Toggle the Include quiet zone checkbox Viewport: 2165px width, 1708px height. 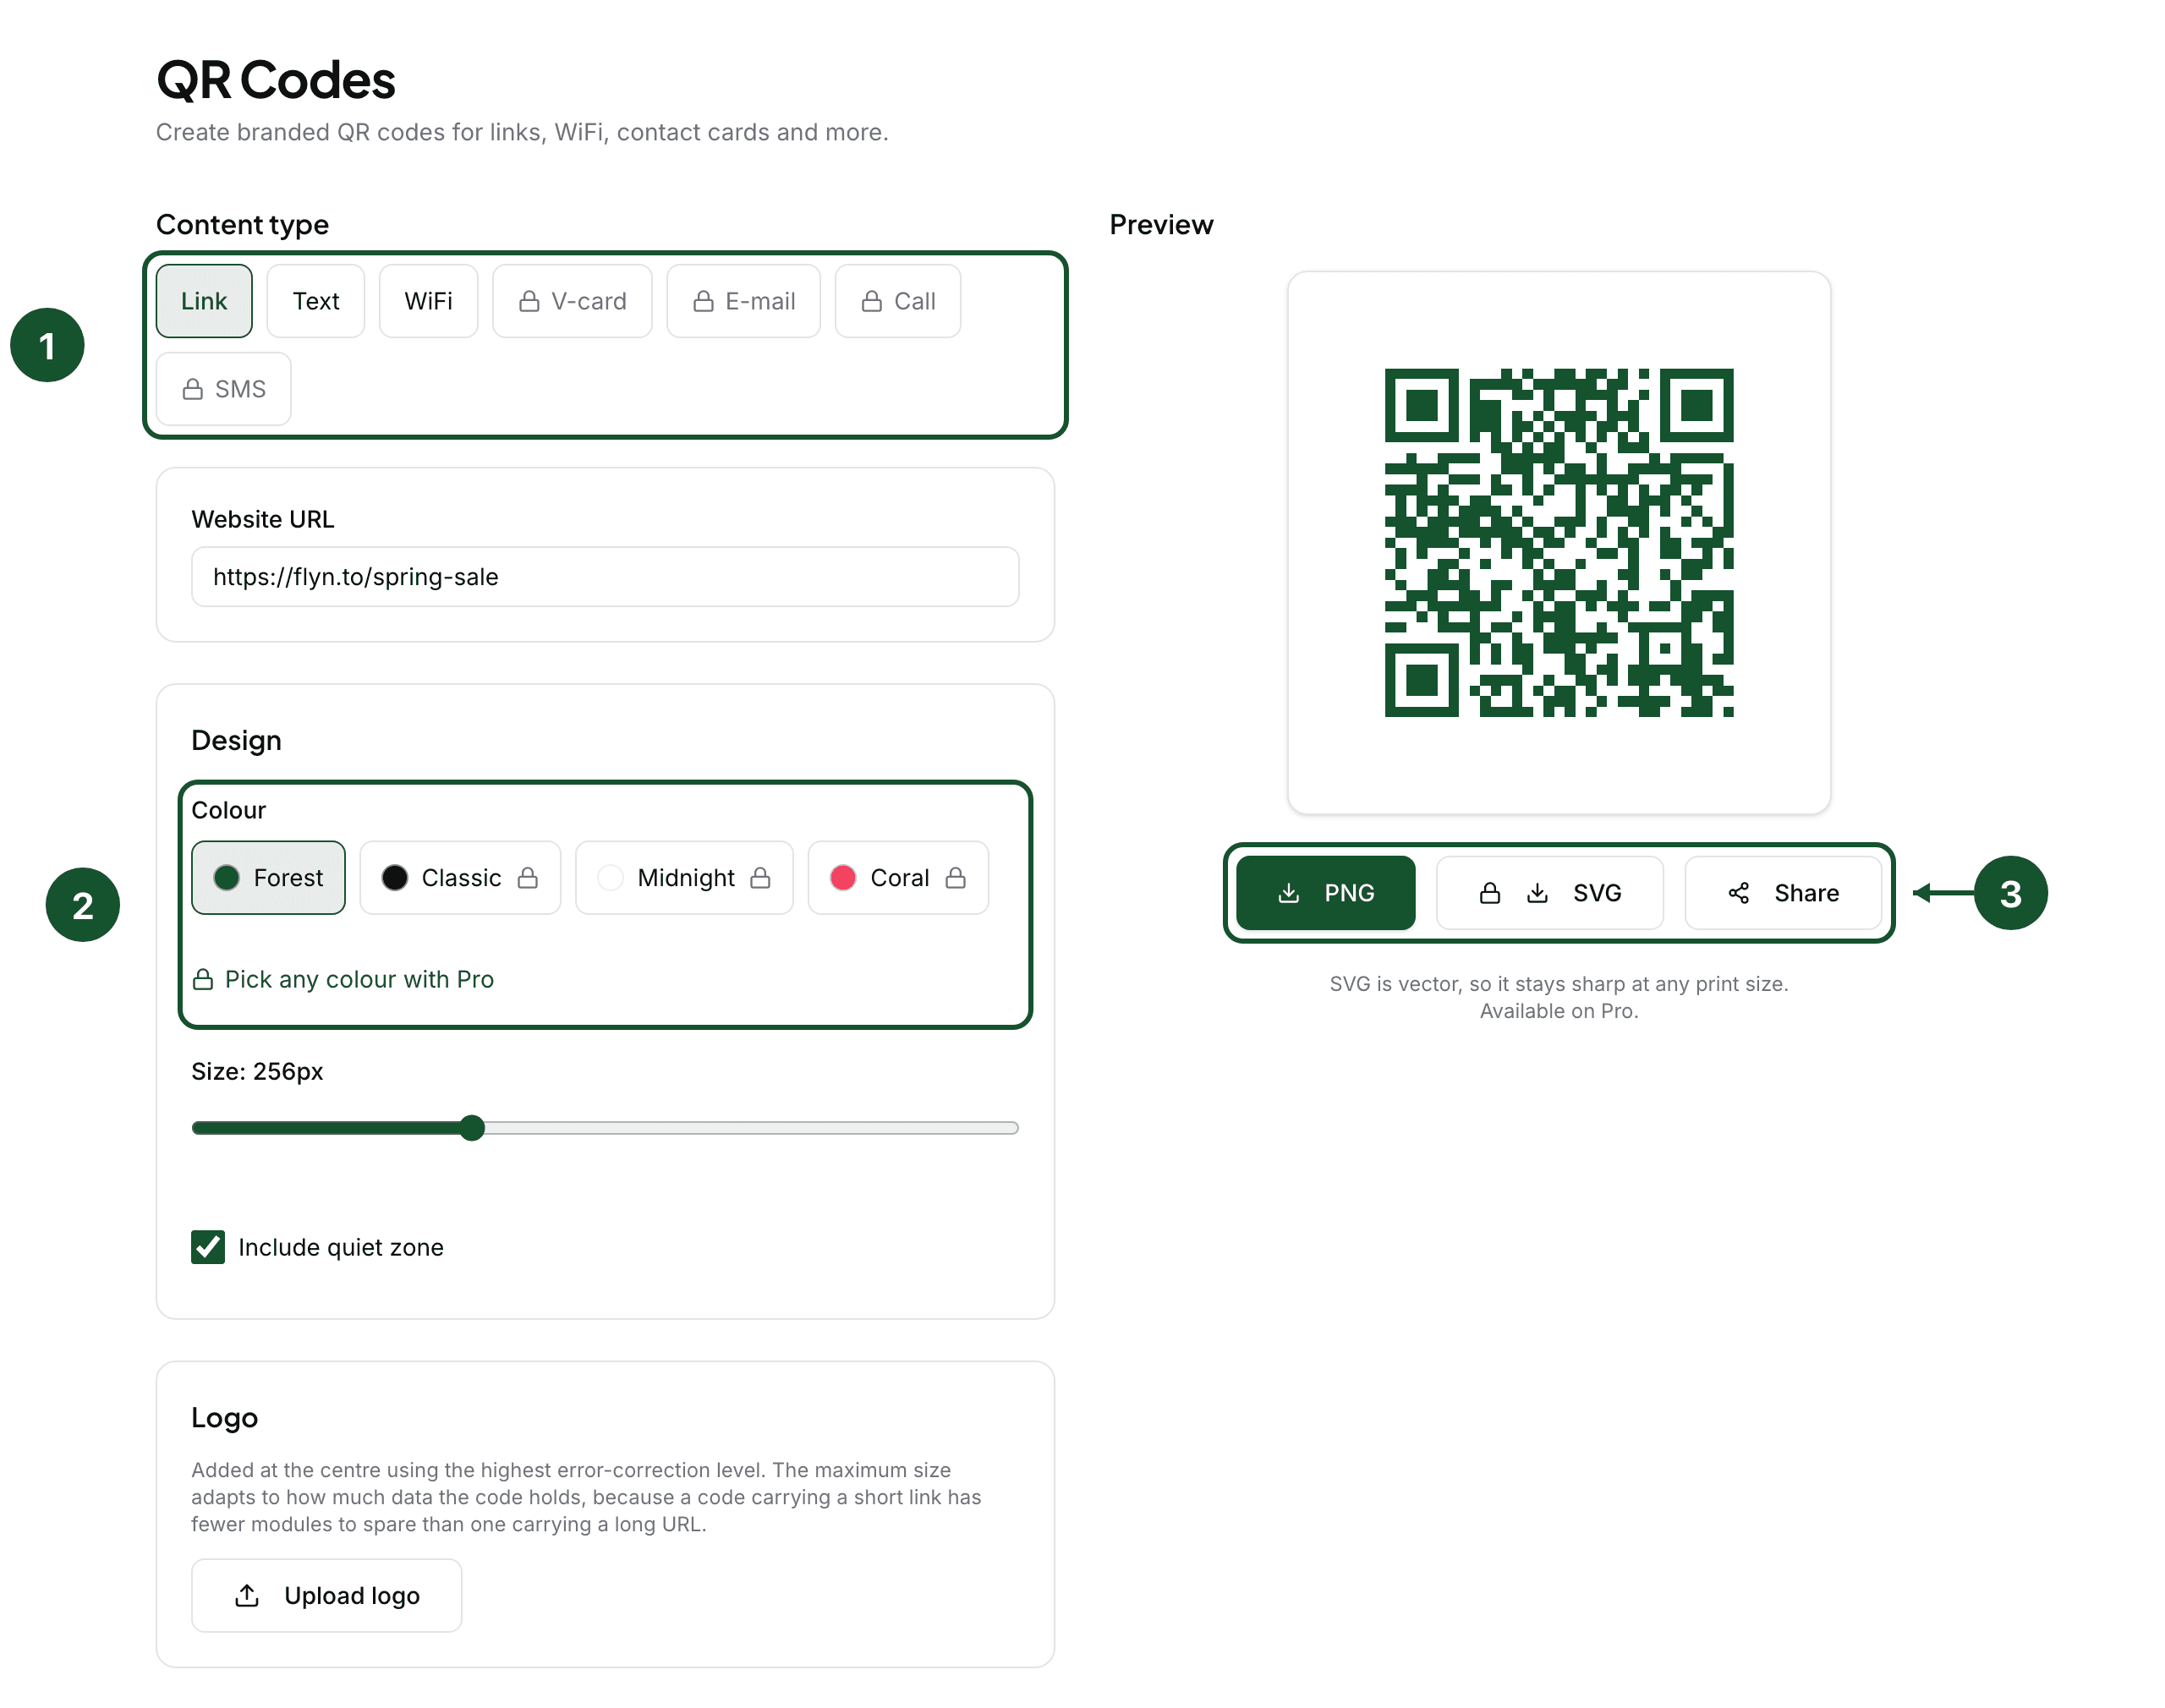tap(208, 1247)
